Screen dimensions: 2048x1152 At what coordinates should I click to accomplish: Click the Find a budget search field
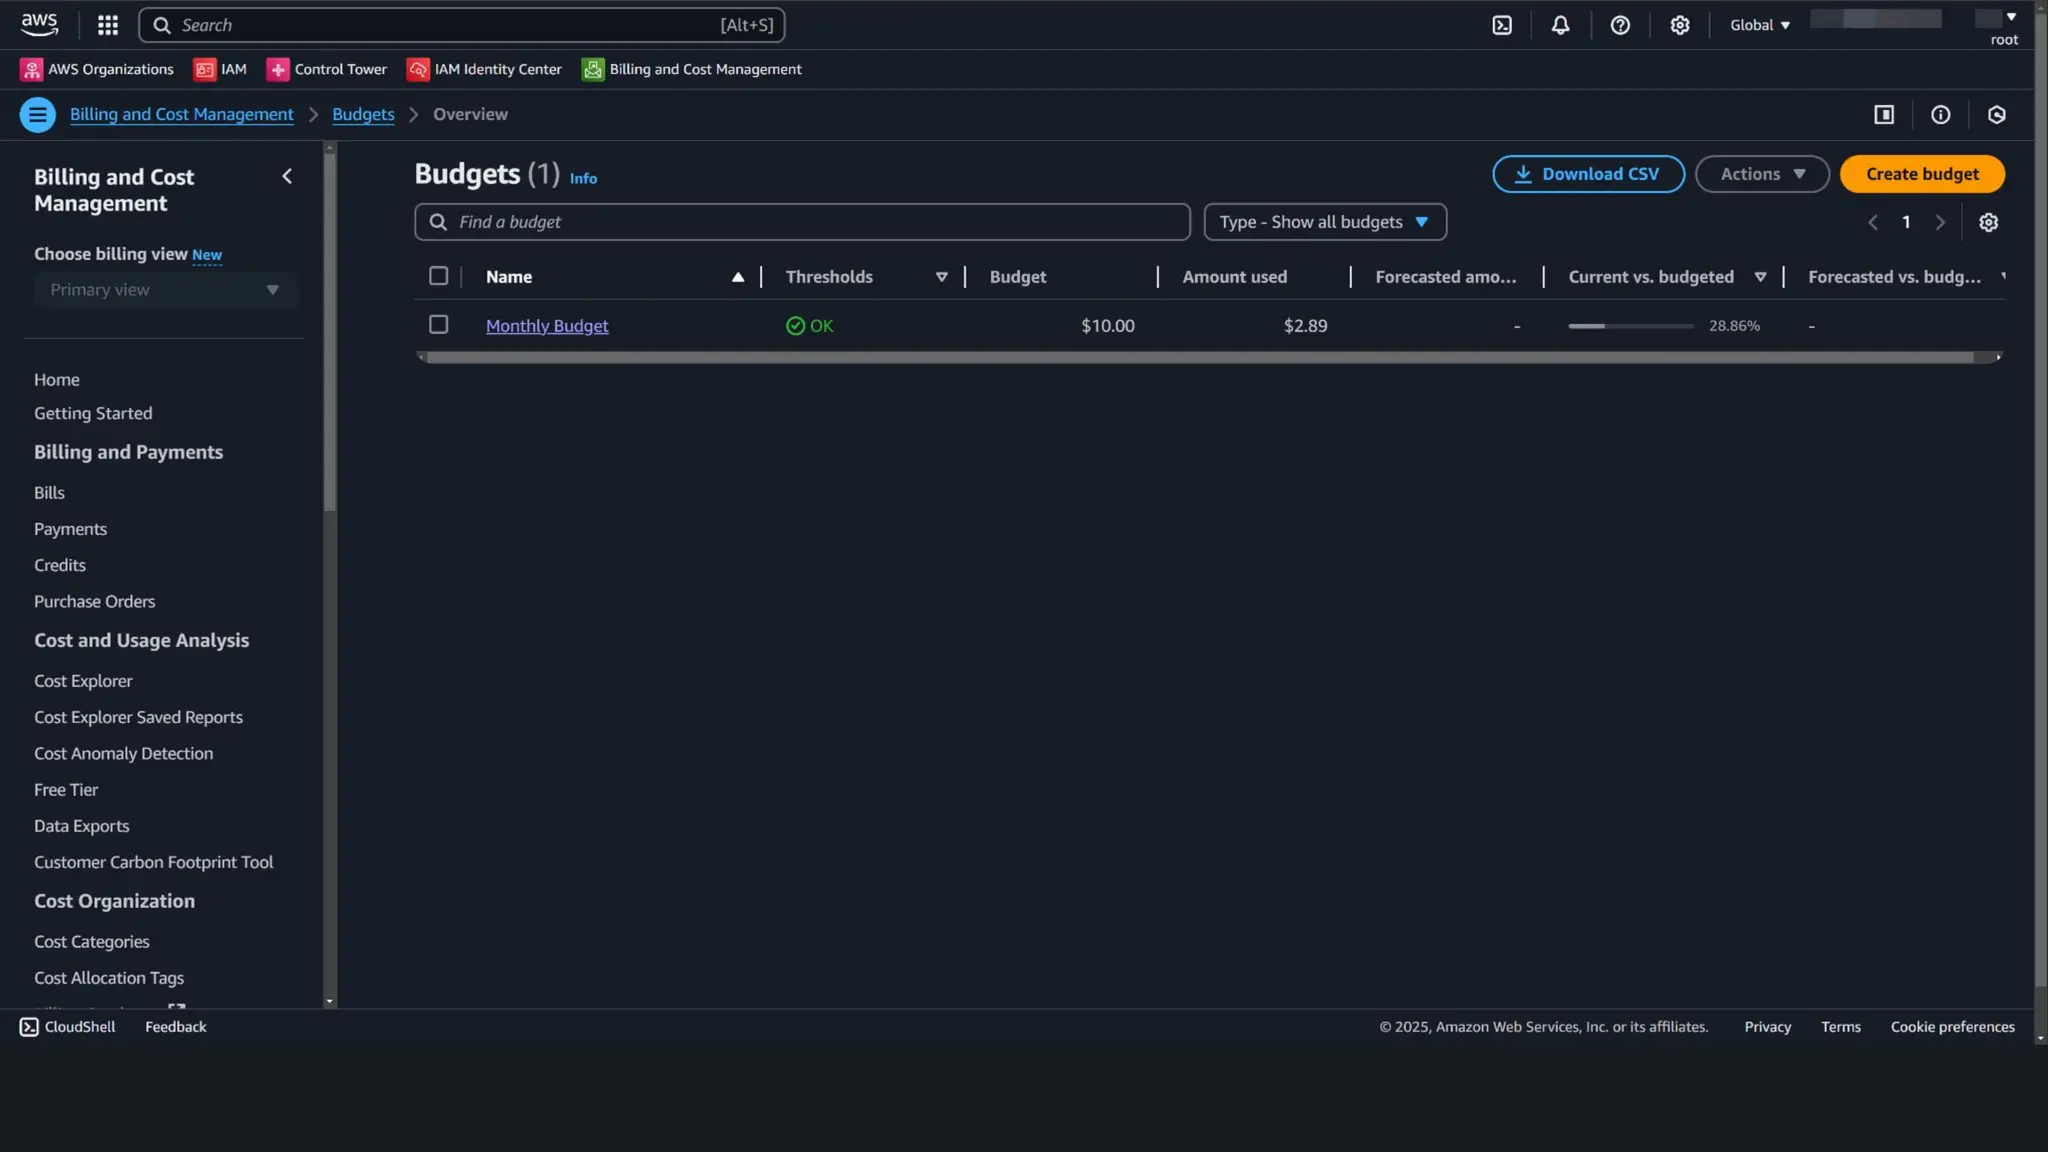(802, 222)
